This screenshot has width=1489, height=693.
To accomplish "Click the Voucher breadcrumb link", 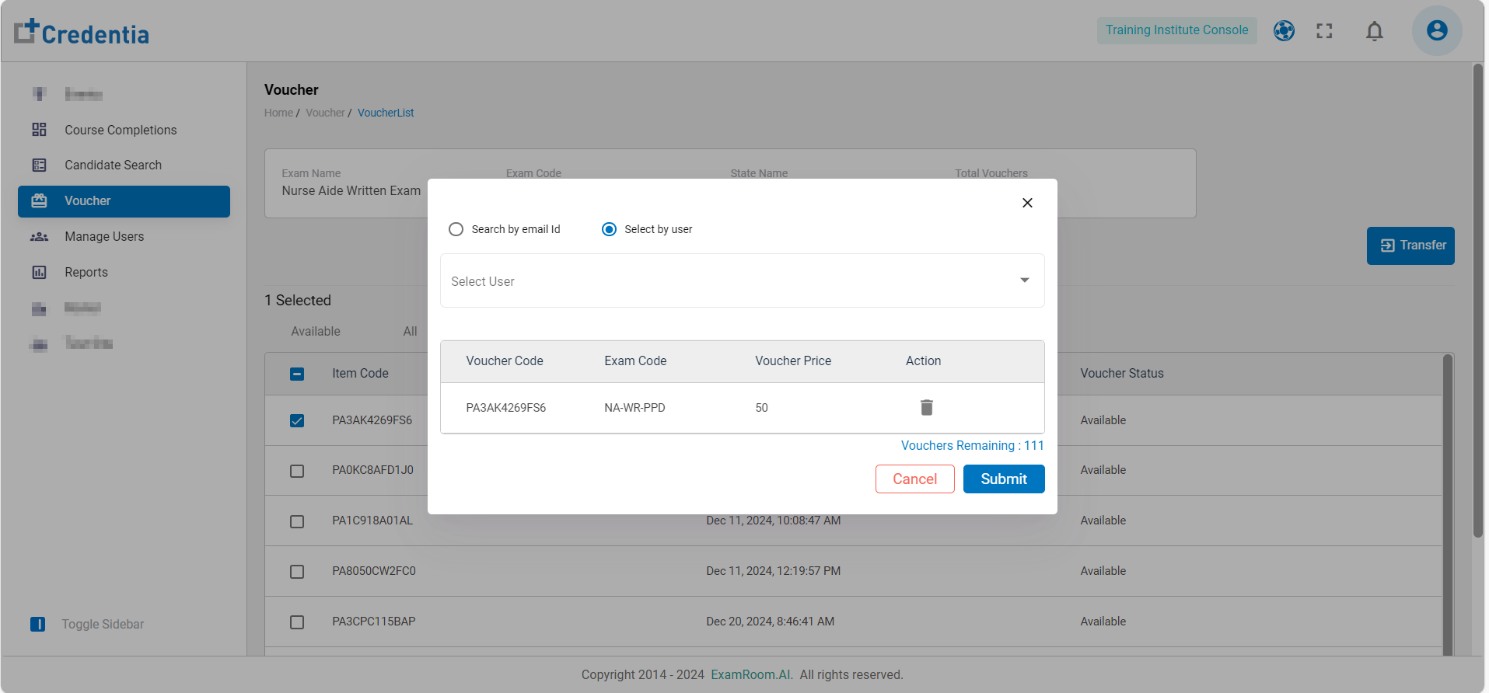I will point(325,113).
